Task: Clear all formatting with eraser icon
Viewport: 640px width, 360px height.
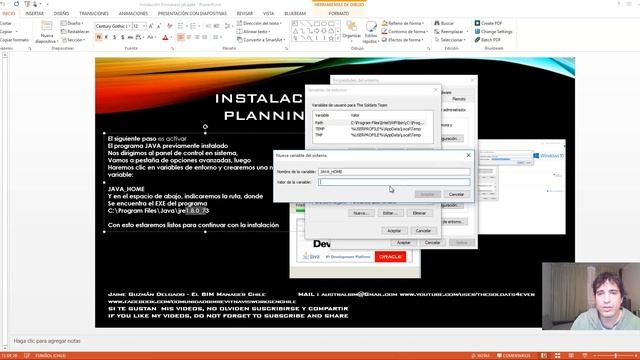Action: [169, 26]
